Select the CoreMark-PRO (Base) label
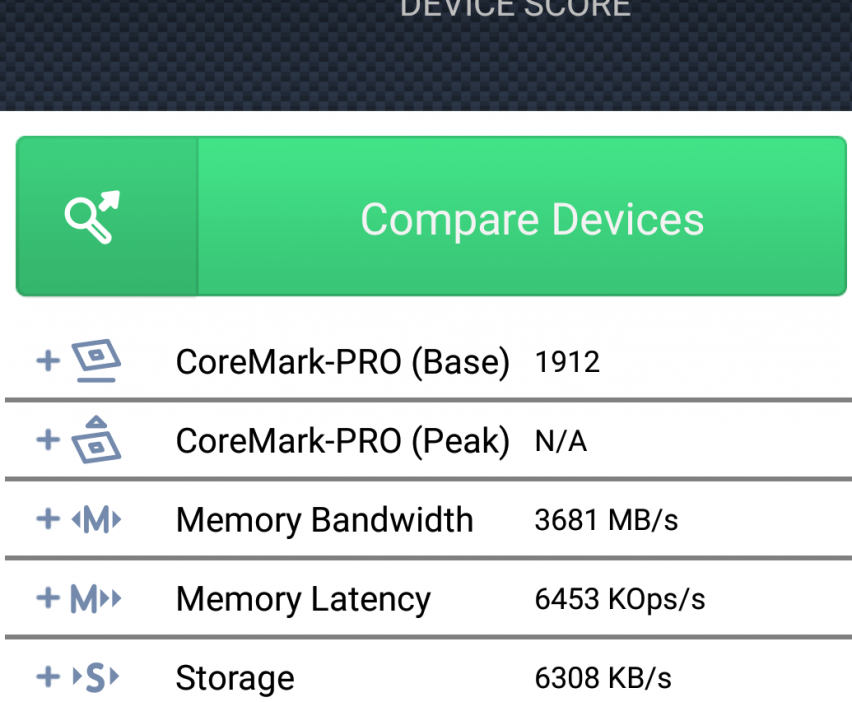Screen dimensions: 852x702 click(342, 362)
